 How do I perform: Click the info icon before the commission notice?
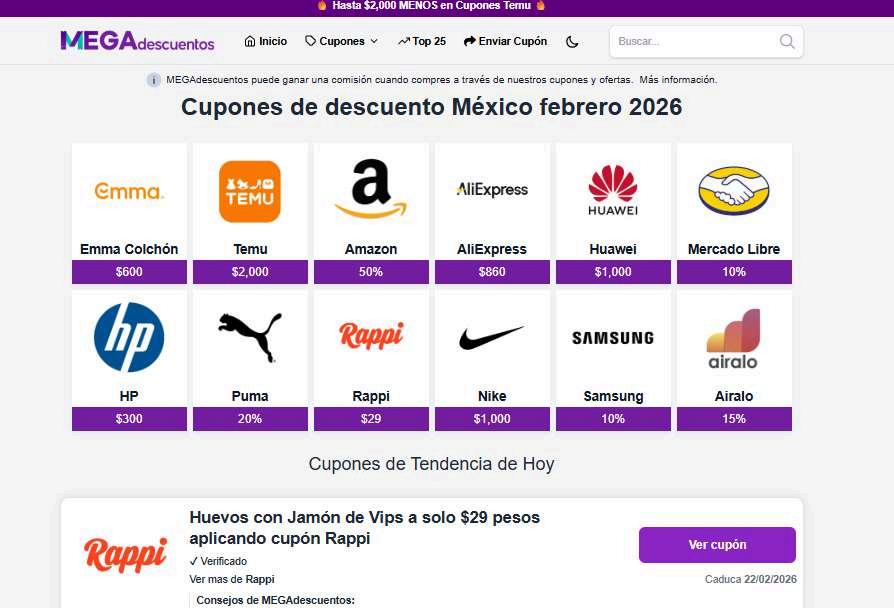coord(154,80)
